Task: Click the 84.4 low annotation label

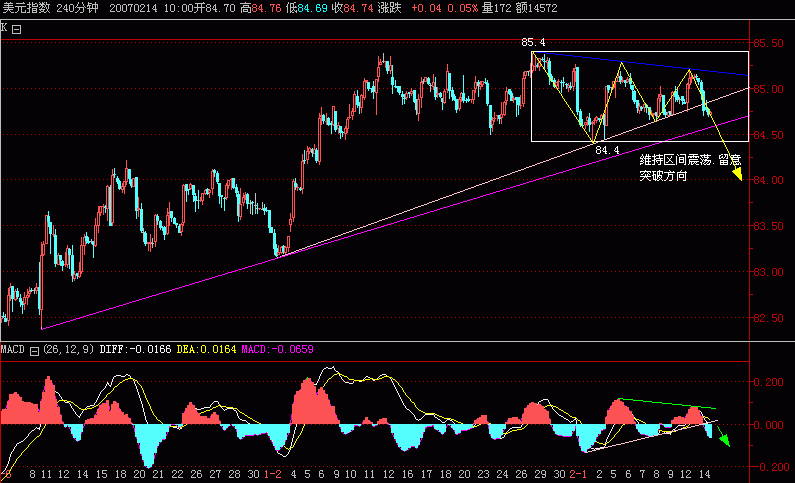Action: click(607, 150)
